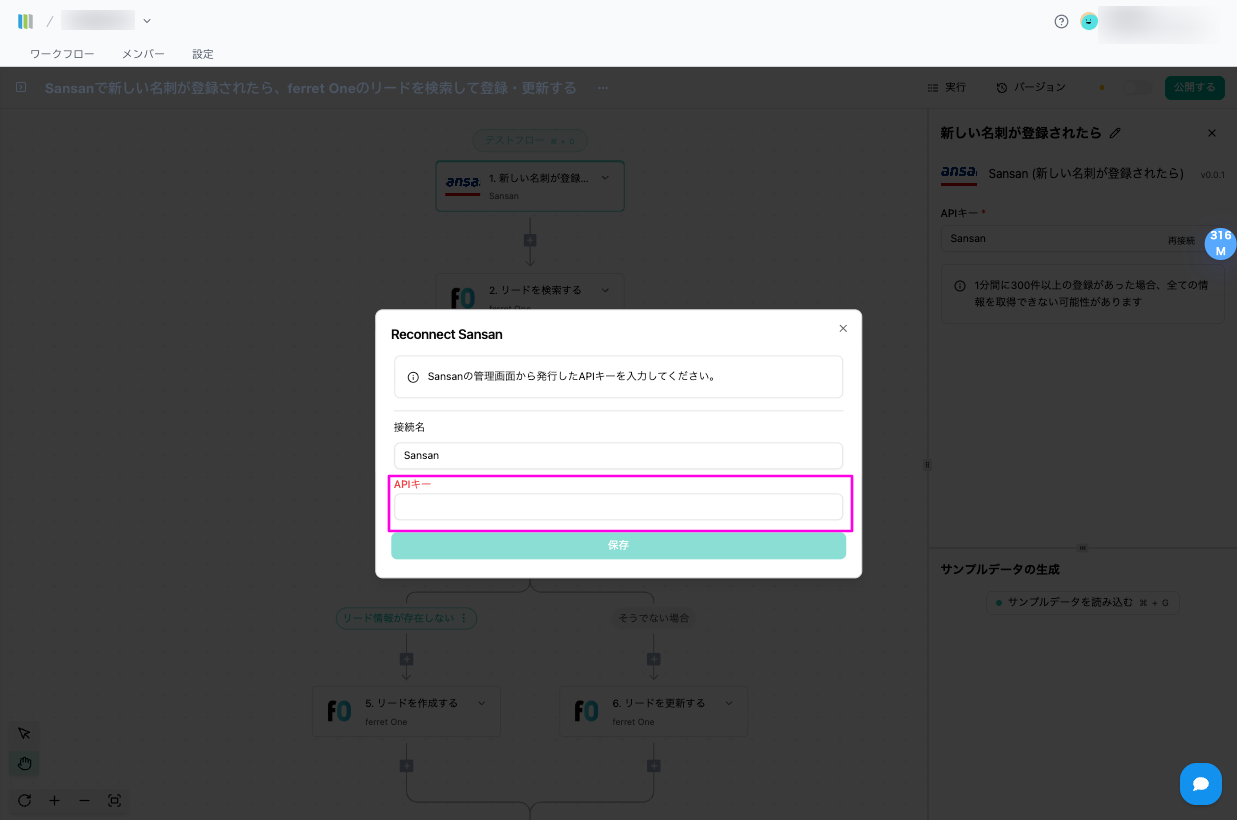
Task: Click the Sansan logo on step 1
Action: coord(462,185)
